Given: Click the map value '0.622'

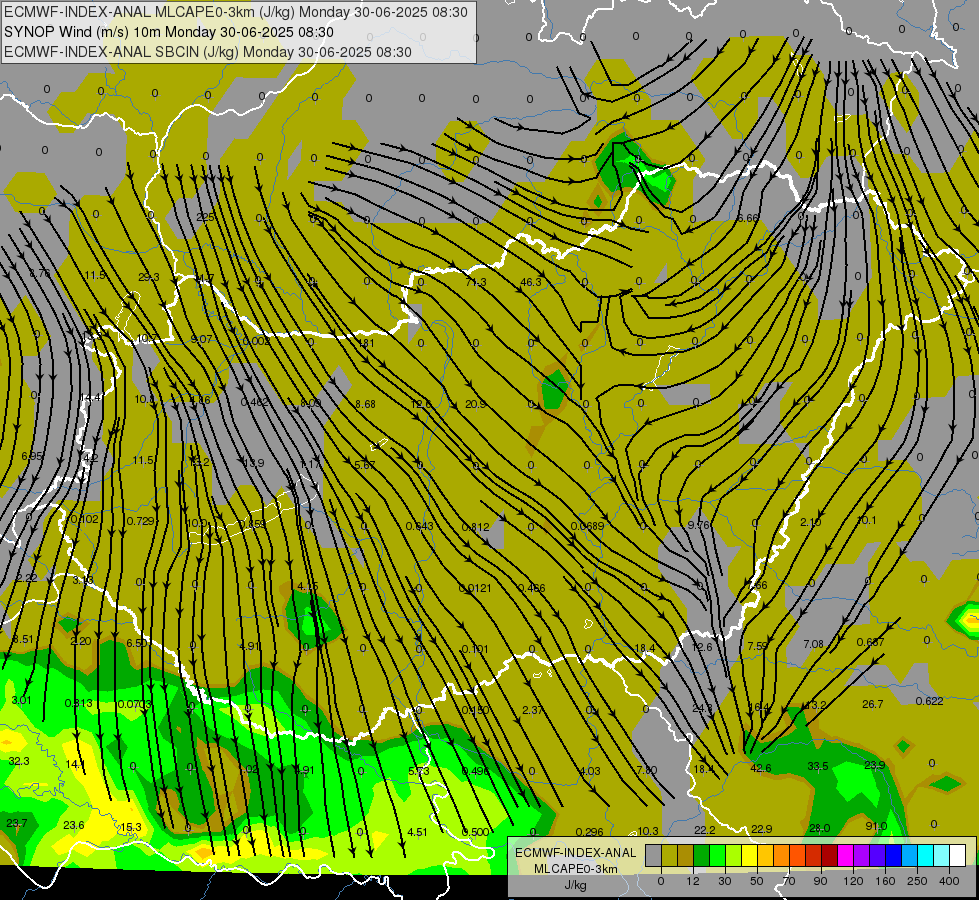Looking at the screenshot, I should click(929, 701).
